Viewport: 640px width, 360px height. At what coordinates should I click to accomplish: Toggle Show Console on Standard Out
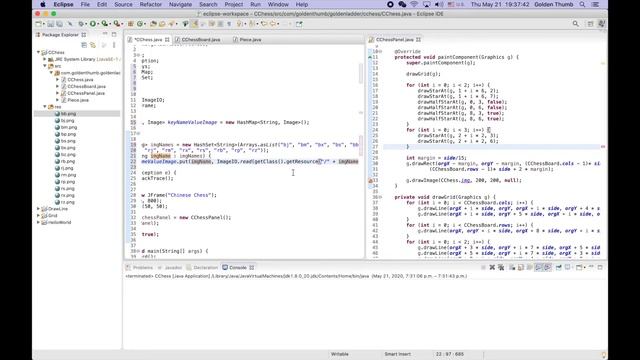pyautogui.click(x=538, y=267)
